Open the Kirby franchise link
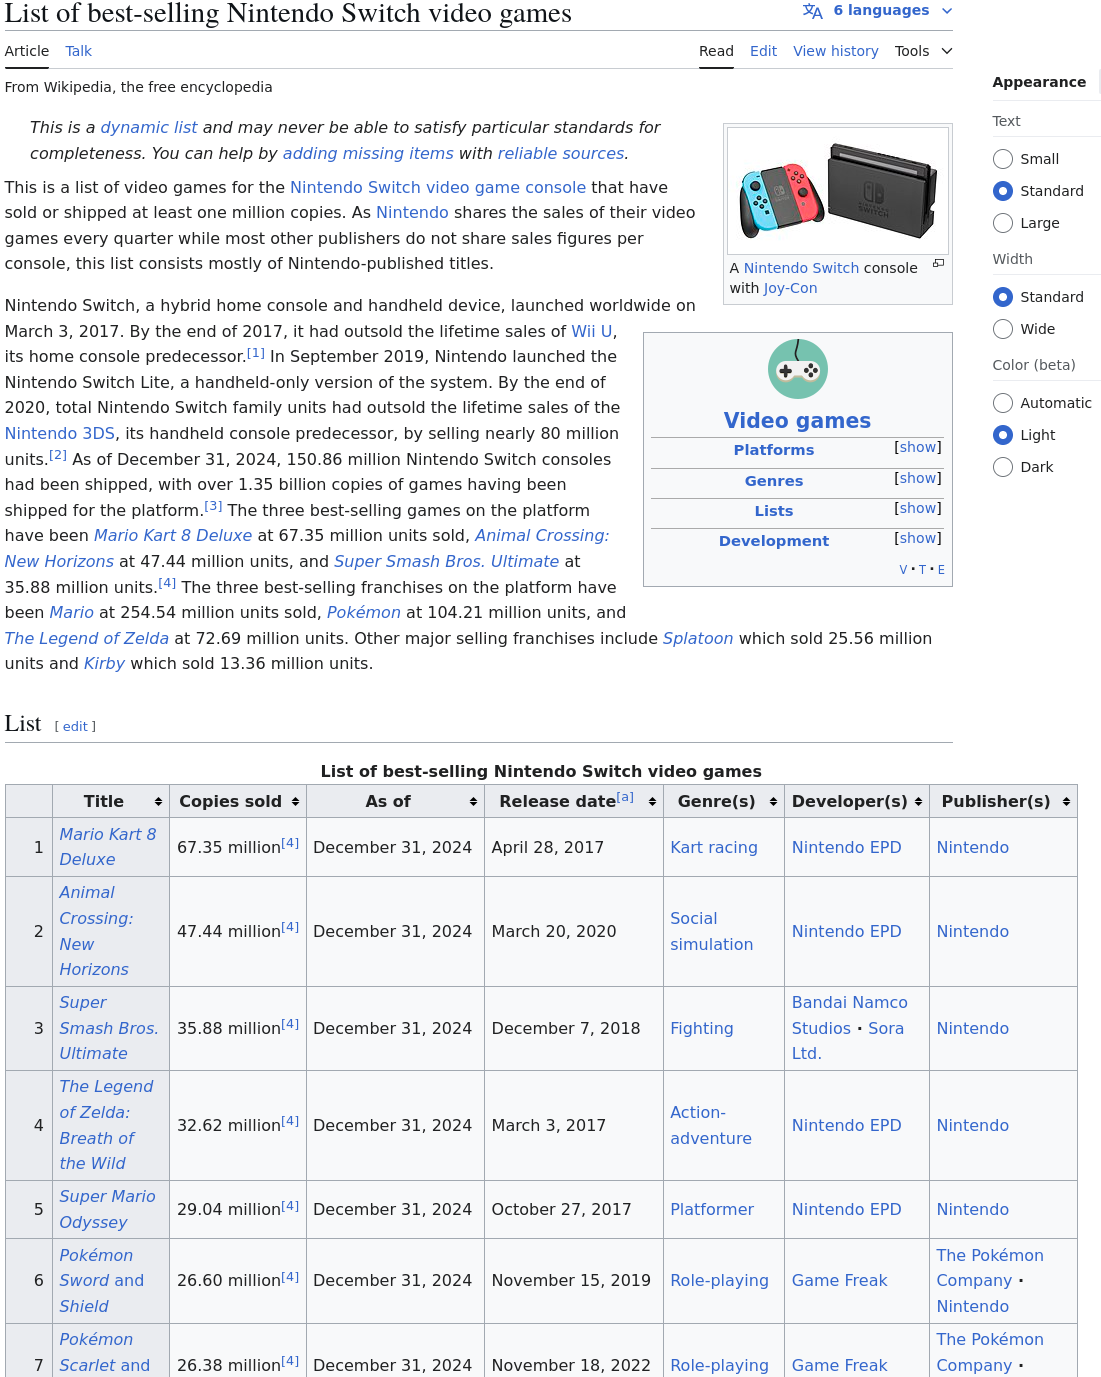This screenshot has width=1101, height=1377. (104, 664)
